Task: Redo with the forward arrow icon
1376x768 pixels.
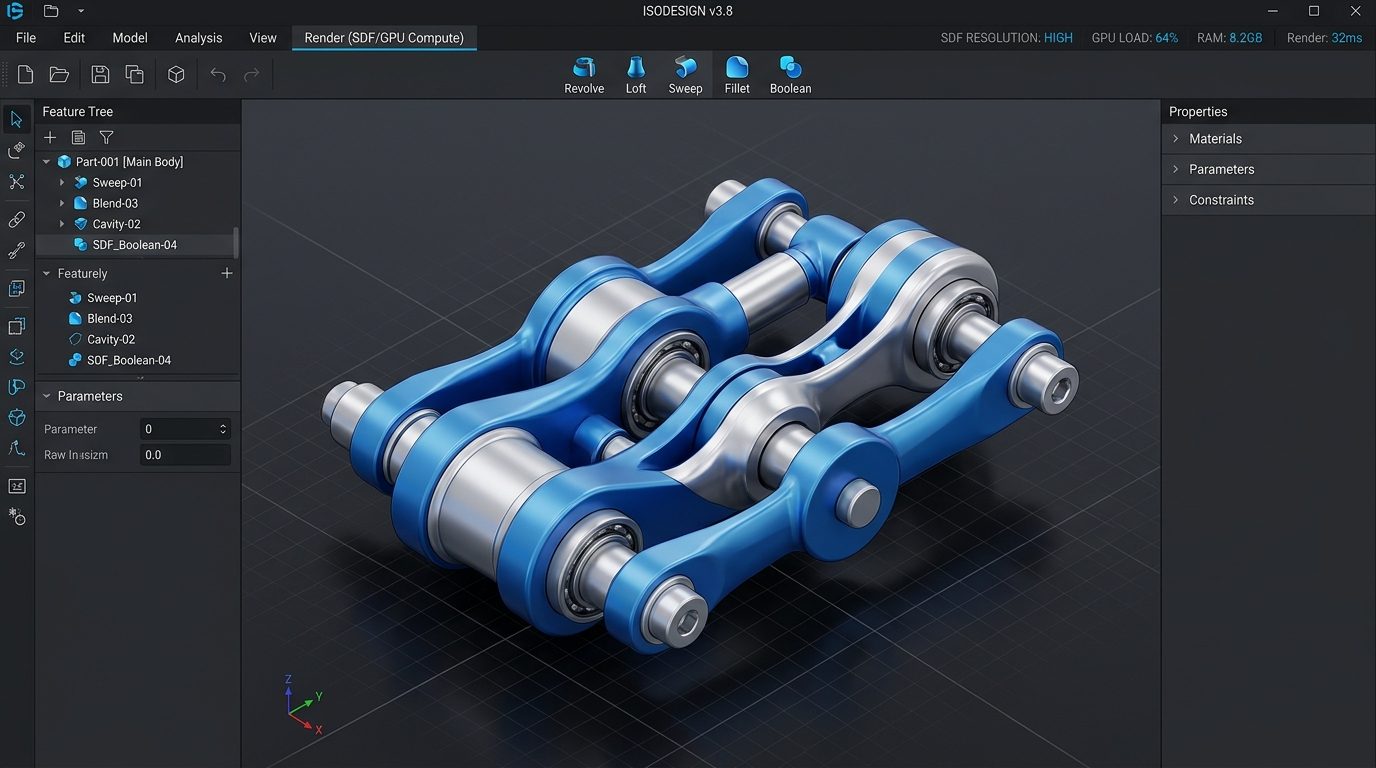Action: (x=252, y=74)
